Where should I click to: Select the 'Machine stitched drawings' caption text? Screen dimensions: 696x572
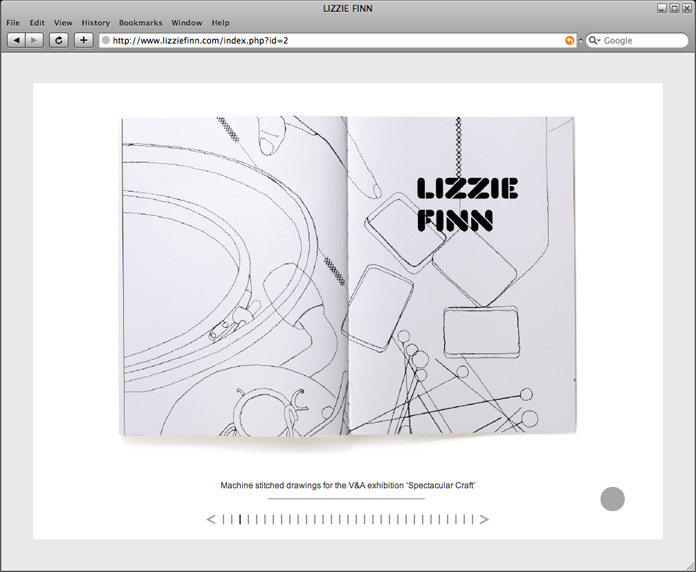(x=348, y=485)
